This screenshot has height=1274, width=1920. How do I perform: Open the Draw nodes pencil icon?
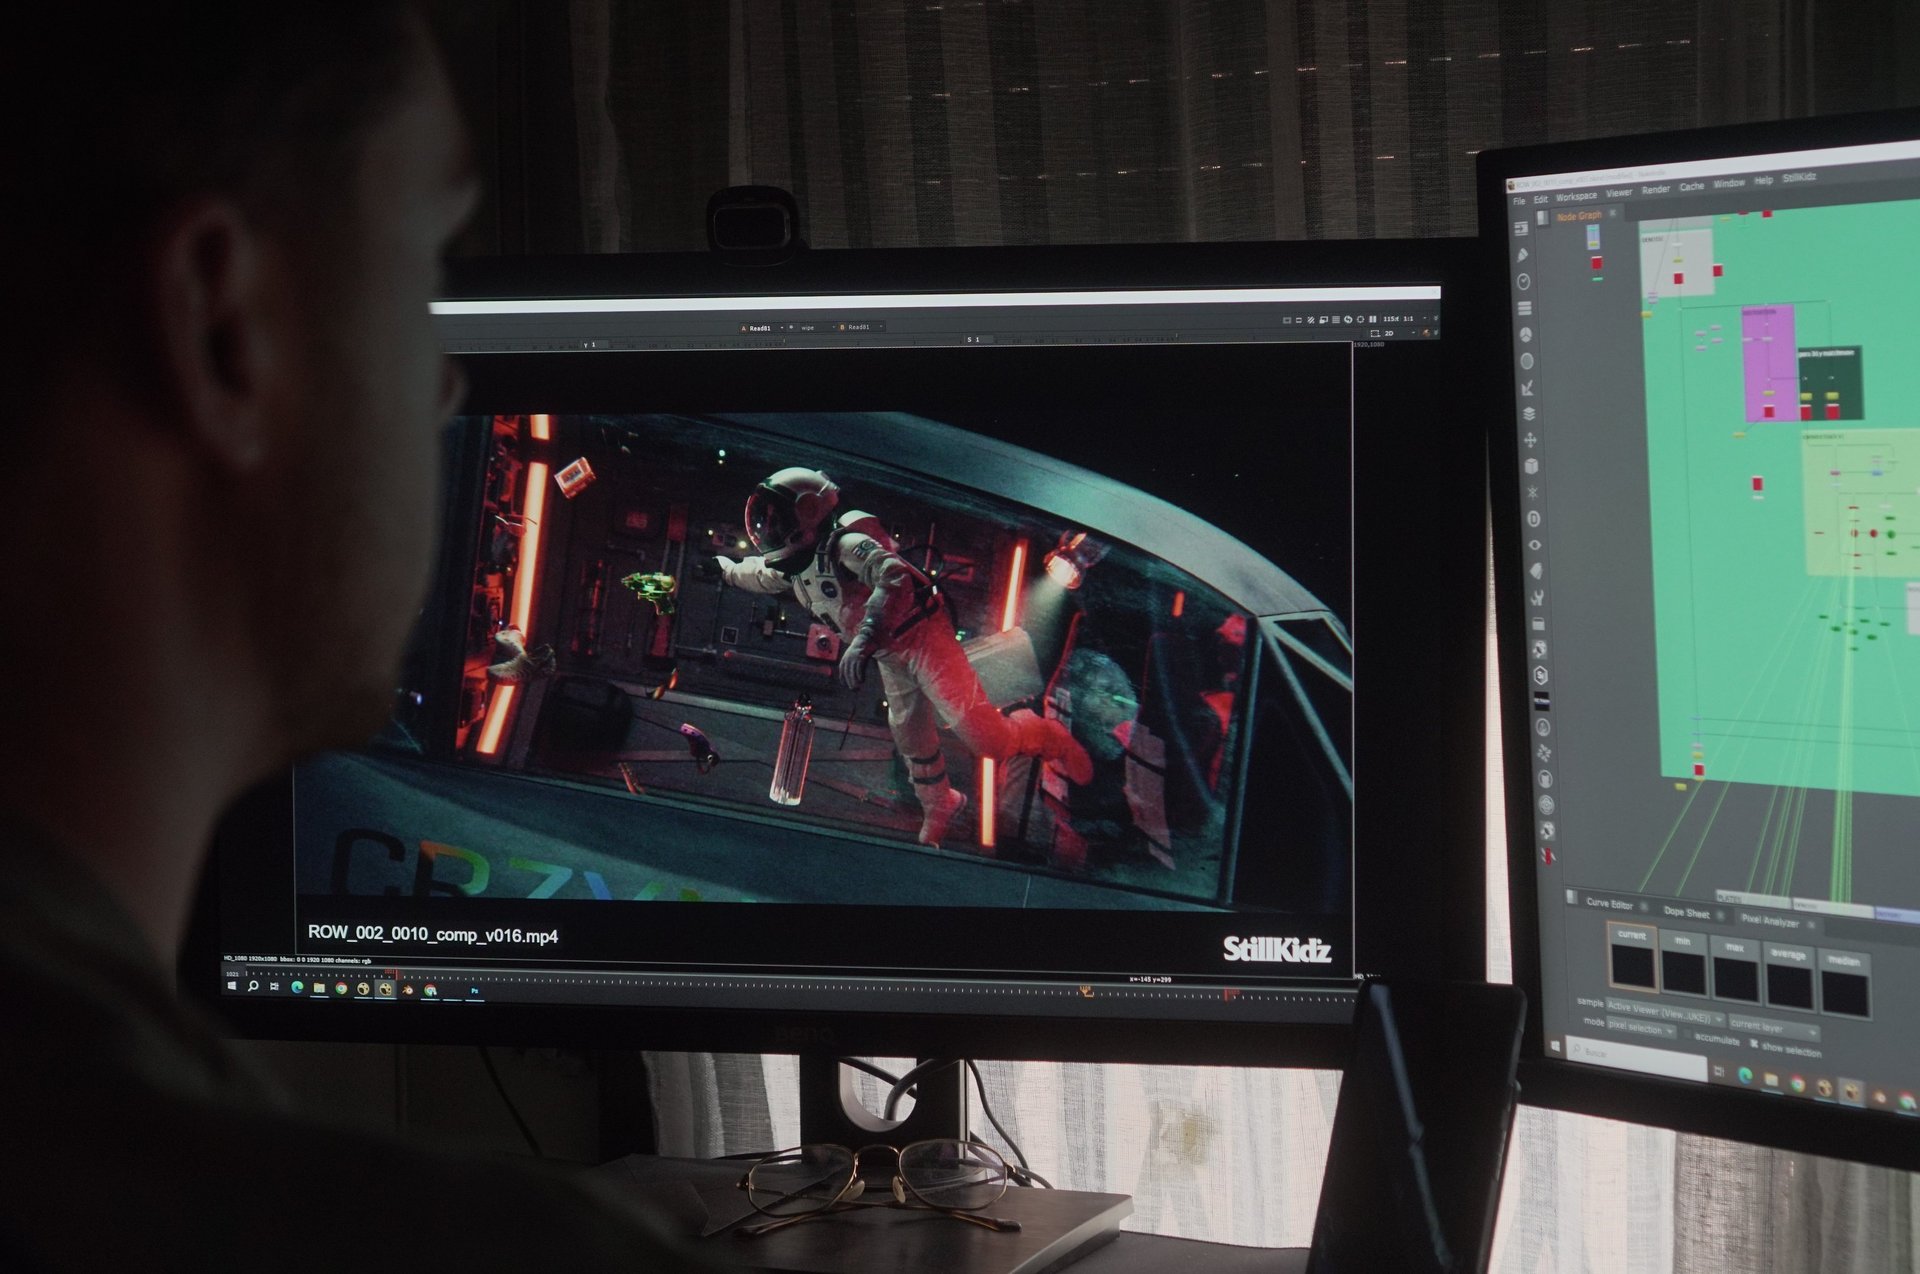(1523, 256)
